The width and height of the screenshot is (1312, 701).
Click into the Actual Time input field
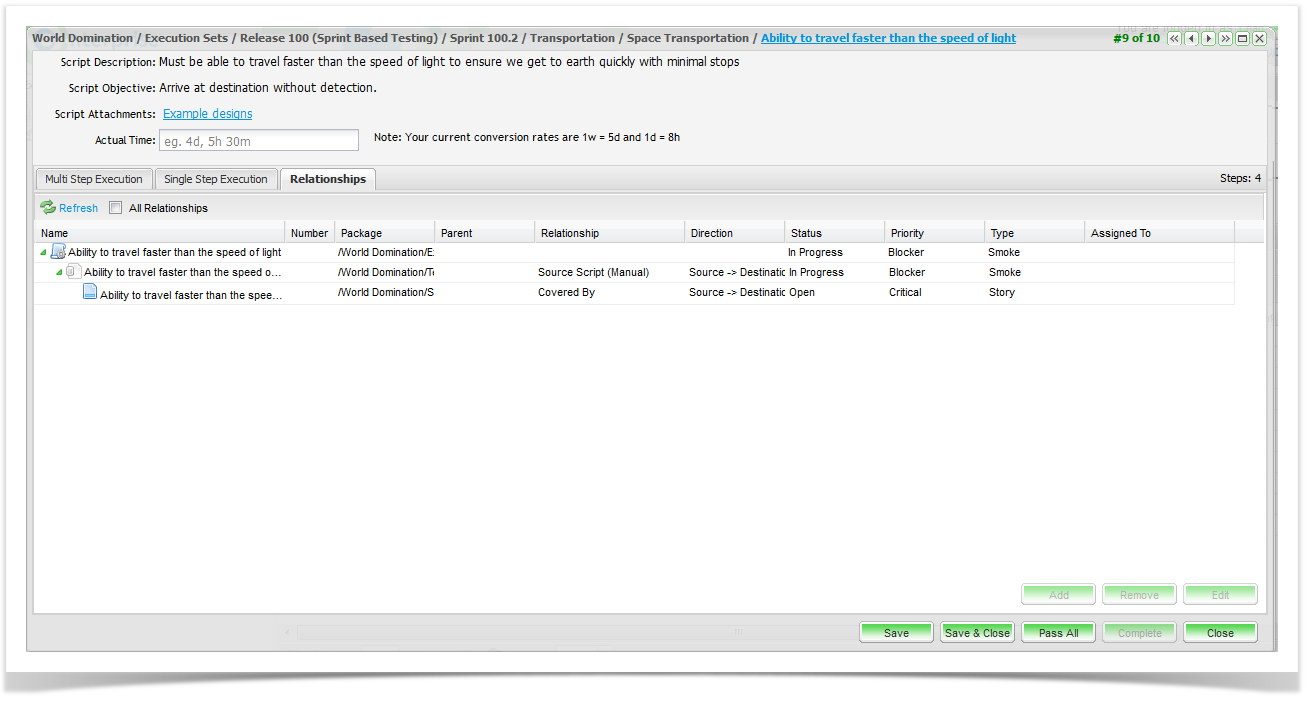[273, 141]
